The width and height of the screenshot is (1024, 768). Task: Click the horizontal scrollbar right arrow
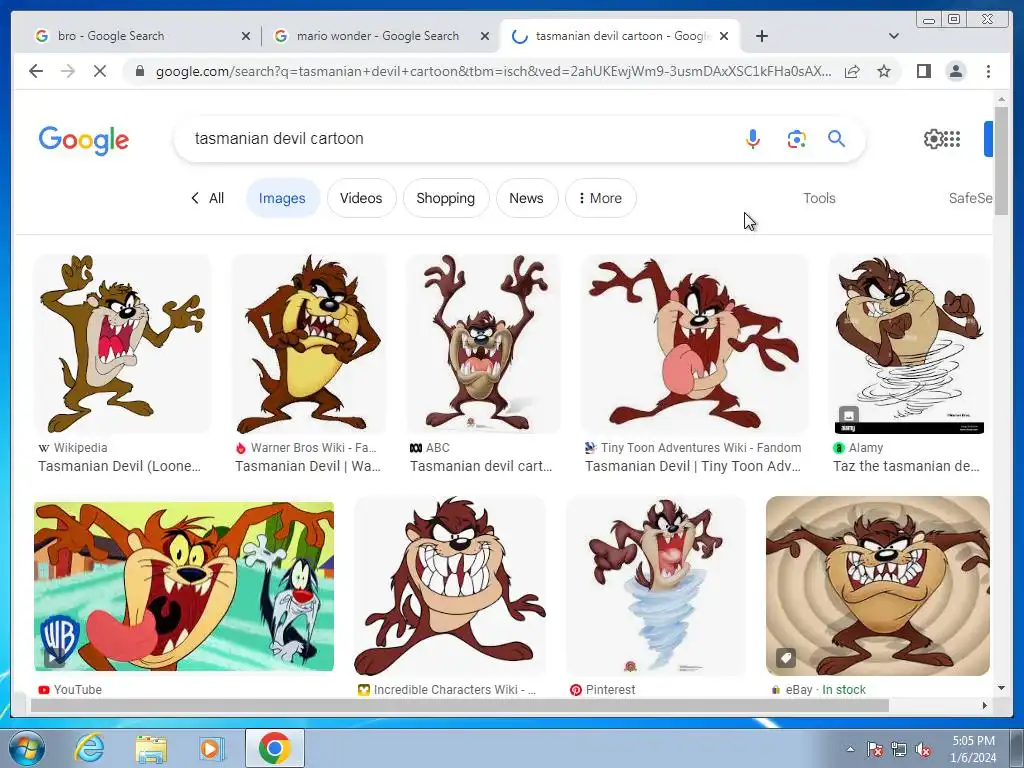pyautogui.click(x=985, y=705)
